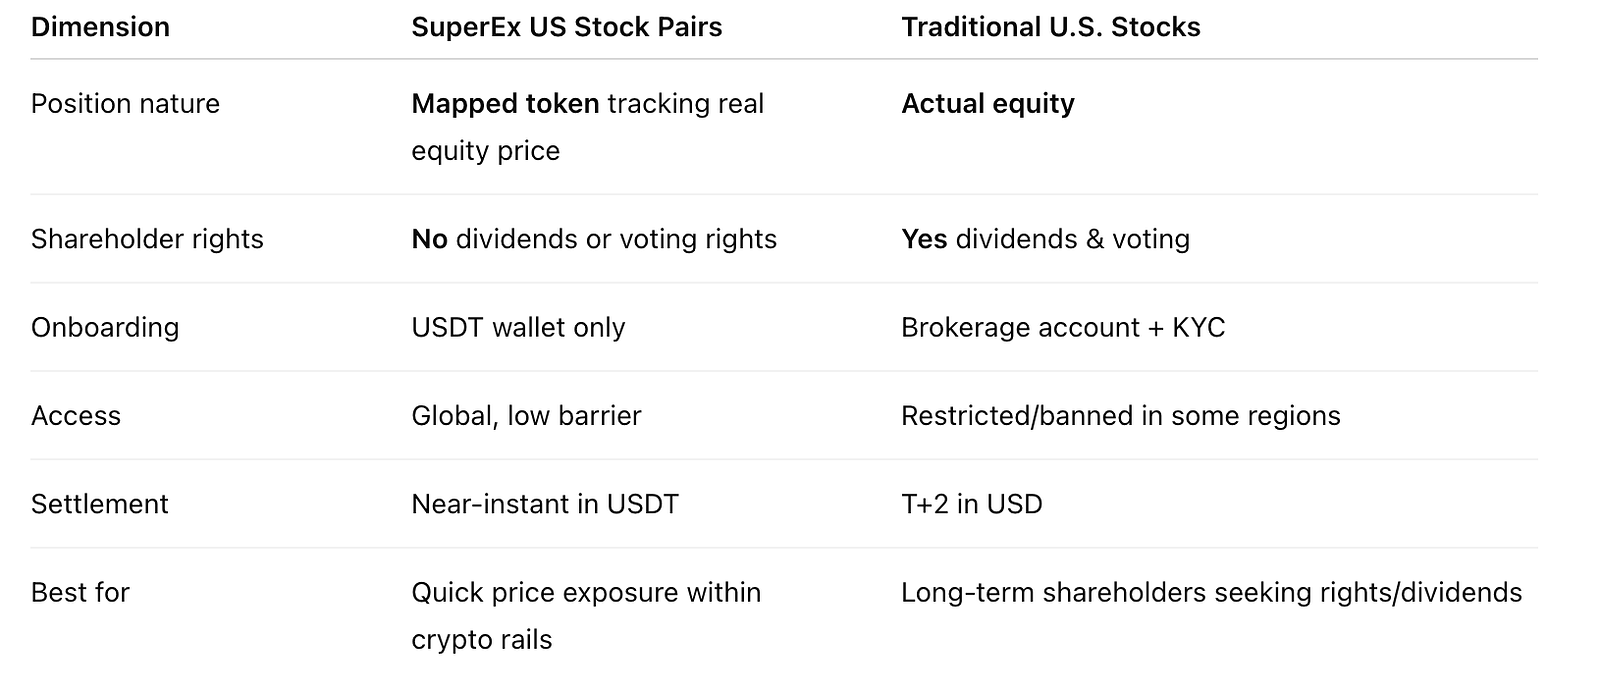
Task: Select the Onboarding row label
Action: 105,328
